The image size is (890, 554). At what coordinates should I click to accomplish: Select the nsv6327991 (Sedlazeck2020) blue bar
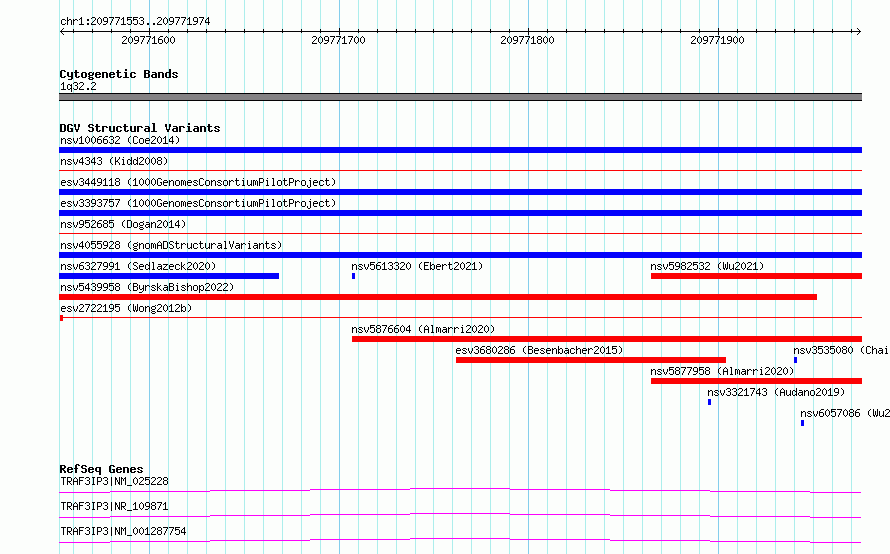[x=169, y=276]
